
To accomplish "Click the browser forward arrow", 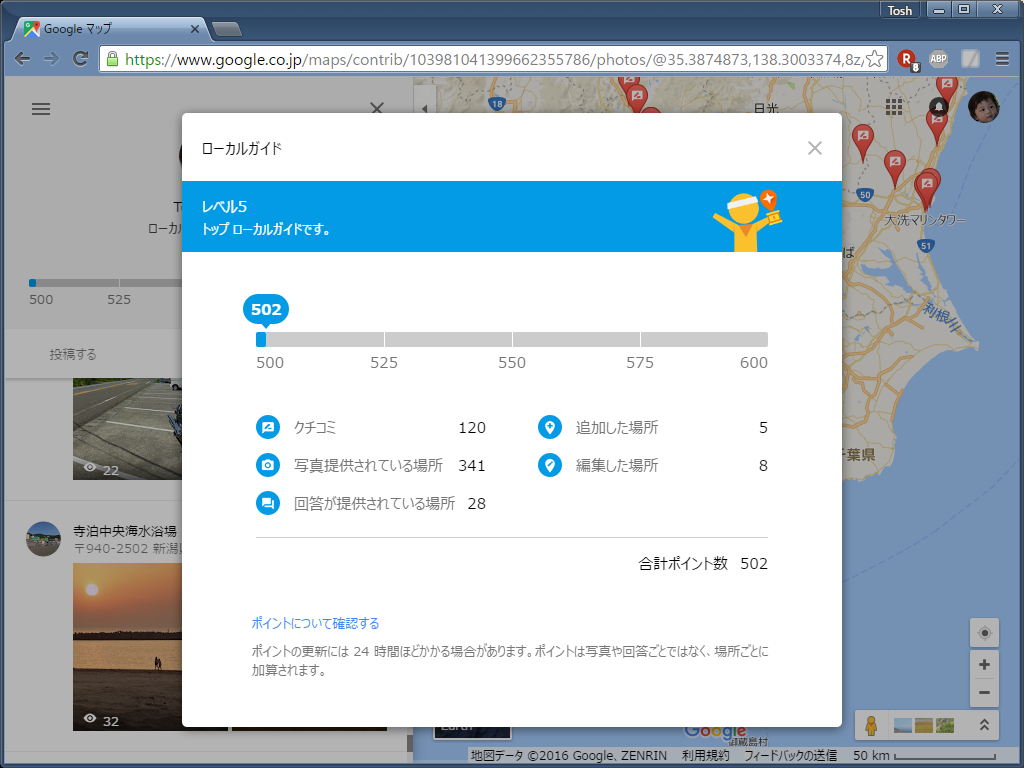I will 51,59.
